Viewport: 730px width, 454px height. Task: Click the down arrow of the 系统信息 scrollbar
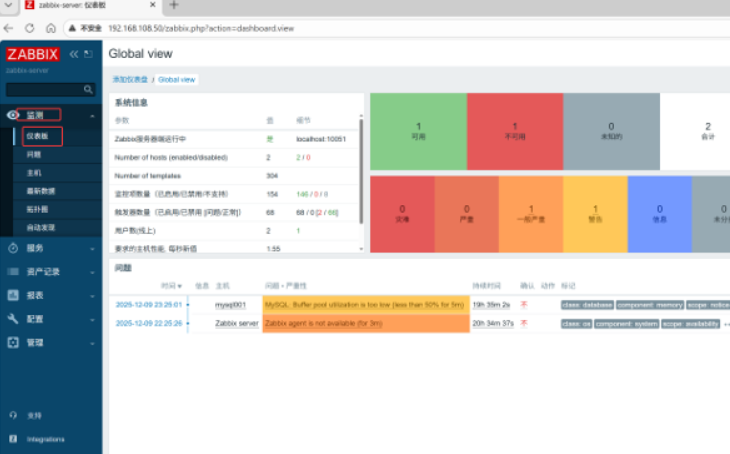pyautogui.click(x=361, y=249)
